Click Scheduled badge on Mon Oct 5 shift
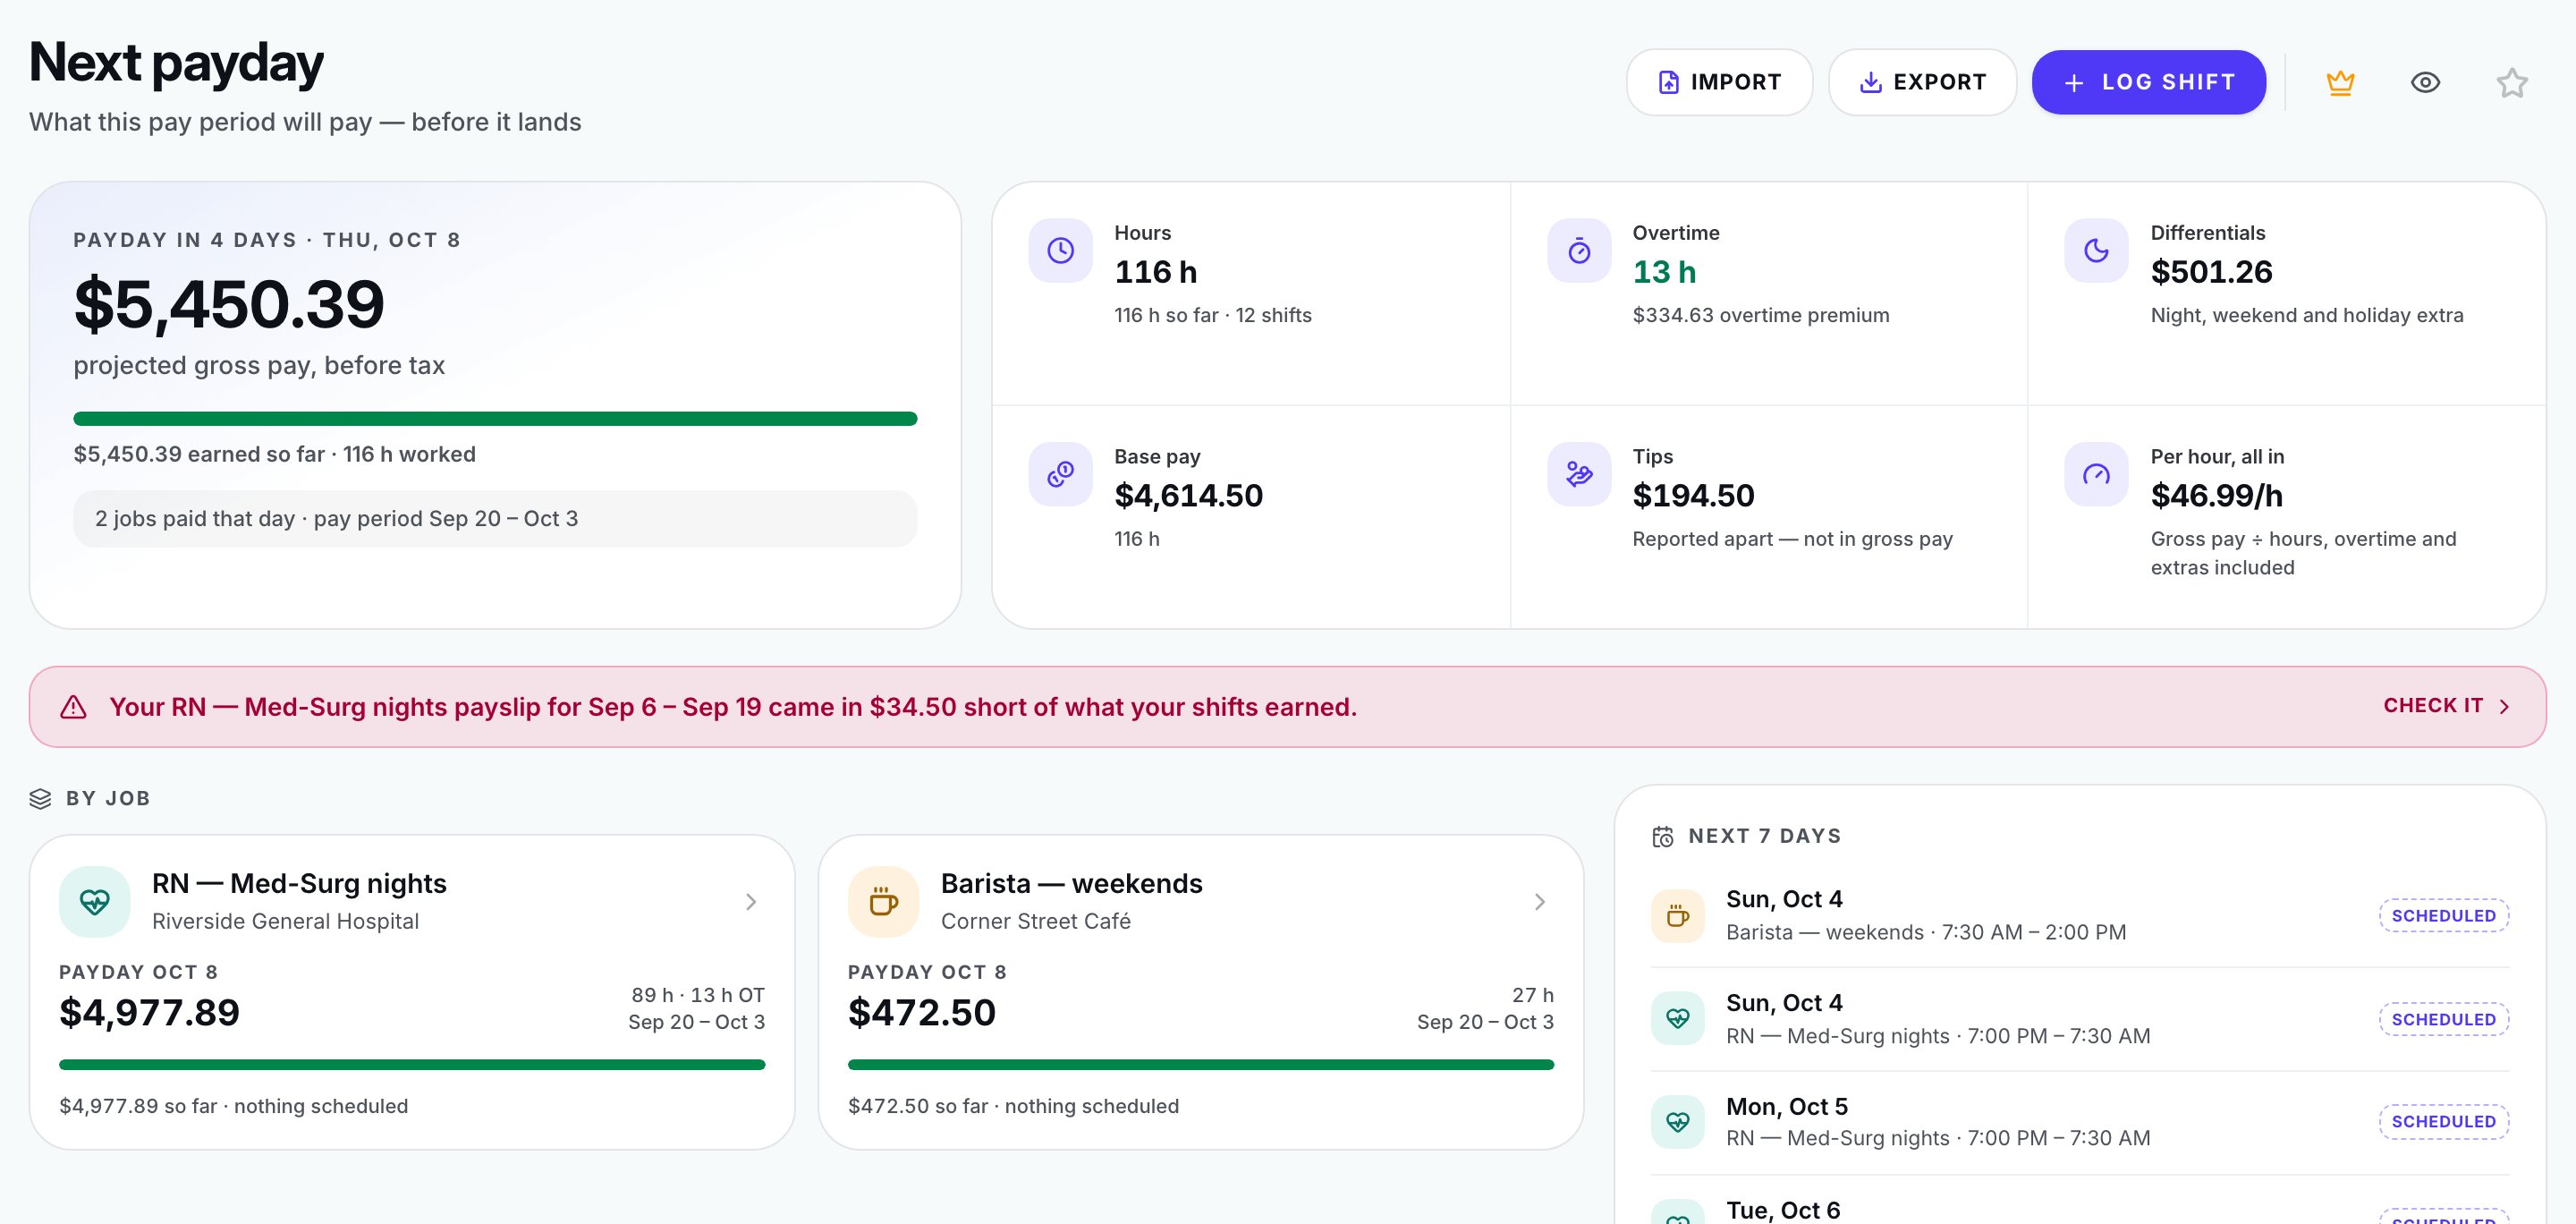The width and height of the screenshot is (2576, 1224). click(x=2443, y=1121)
